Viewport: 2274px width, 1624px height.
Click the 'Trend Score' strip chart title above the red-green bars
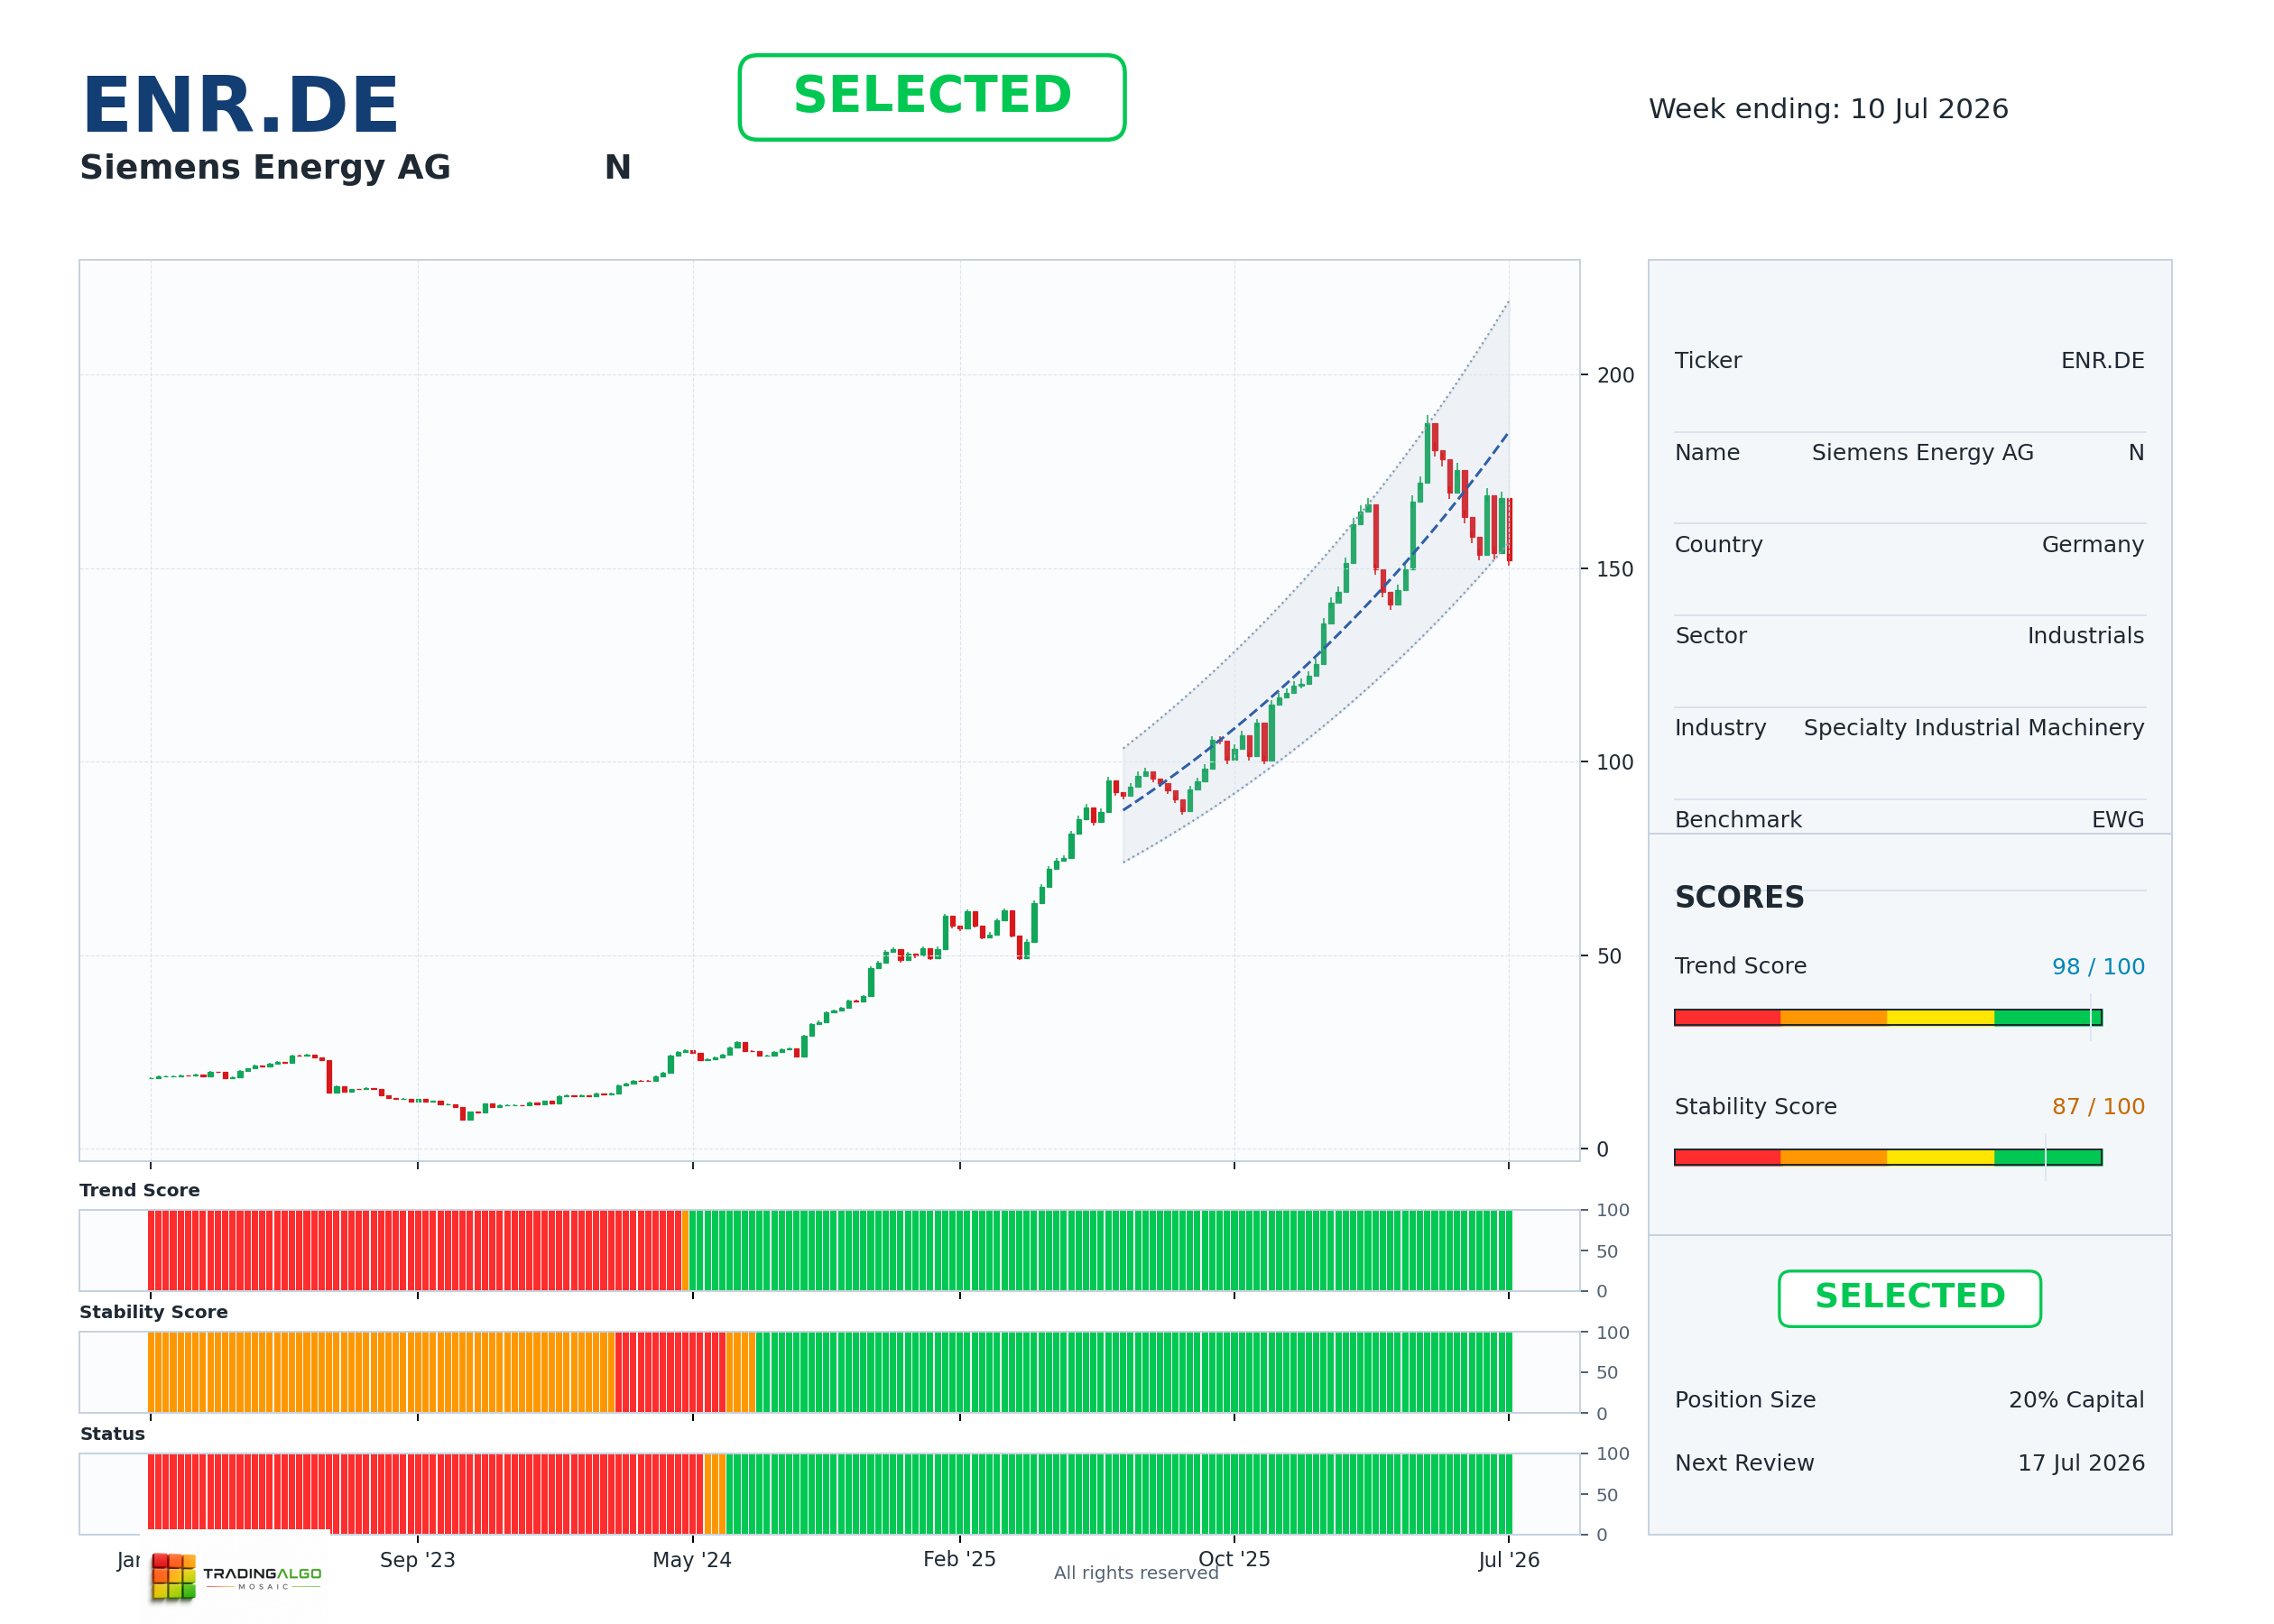[139, 1190]
